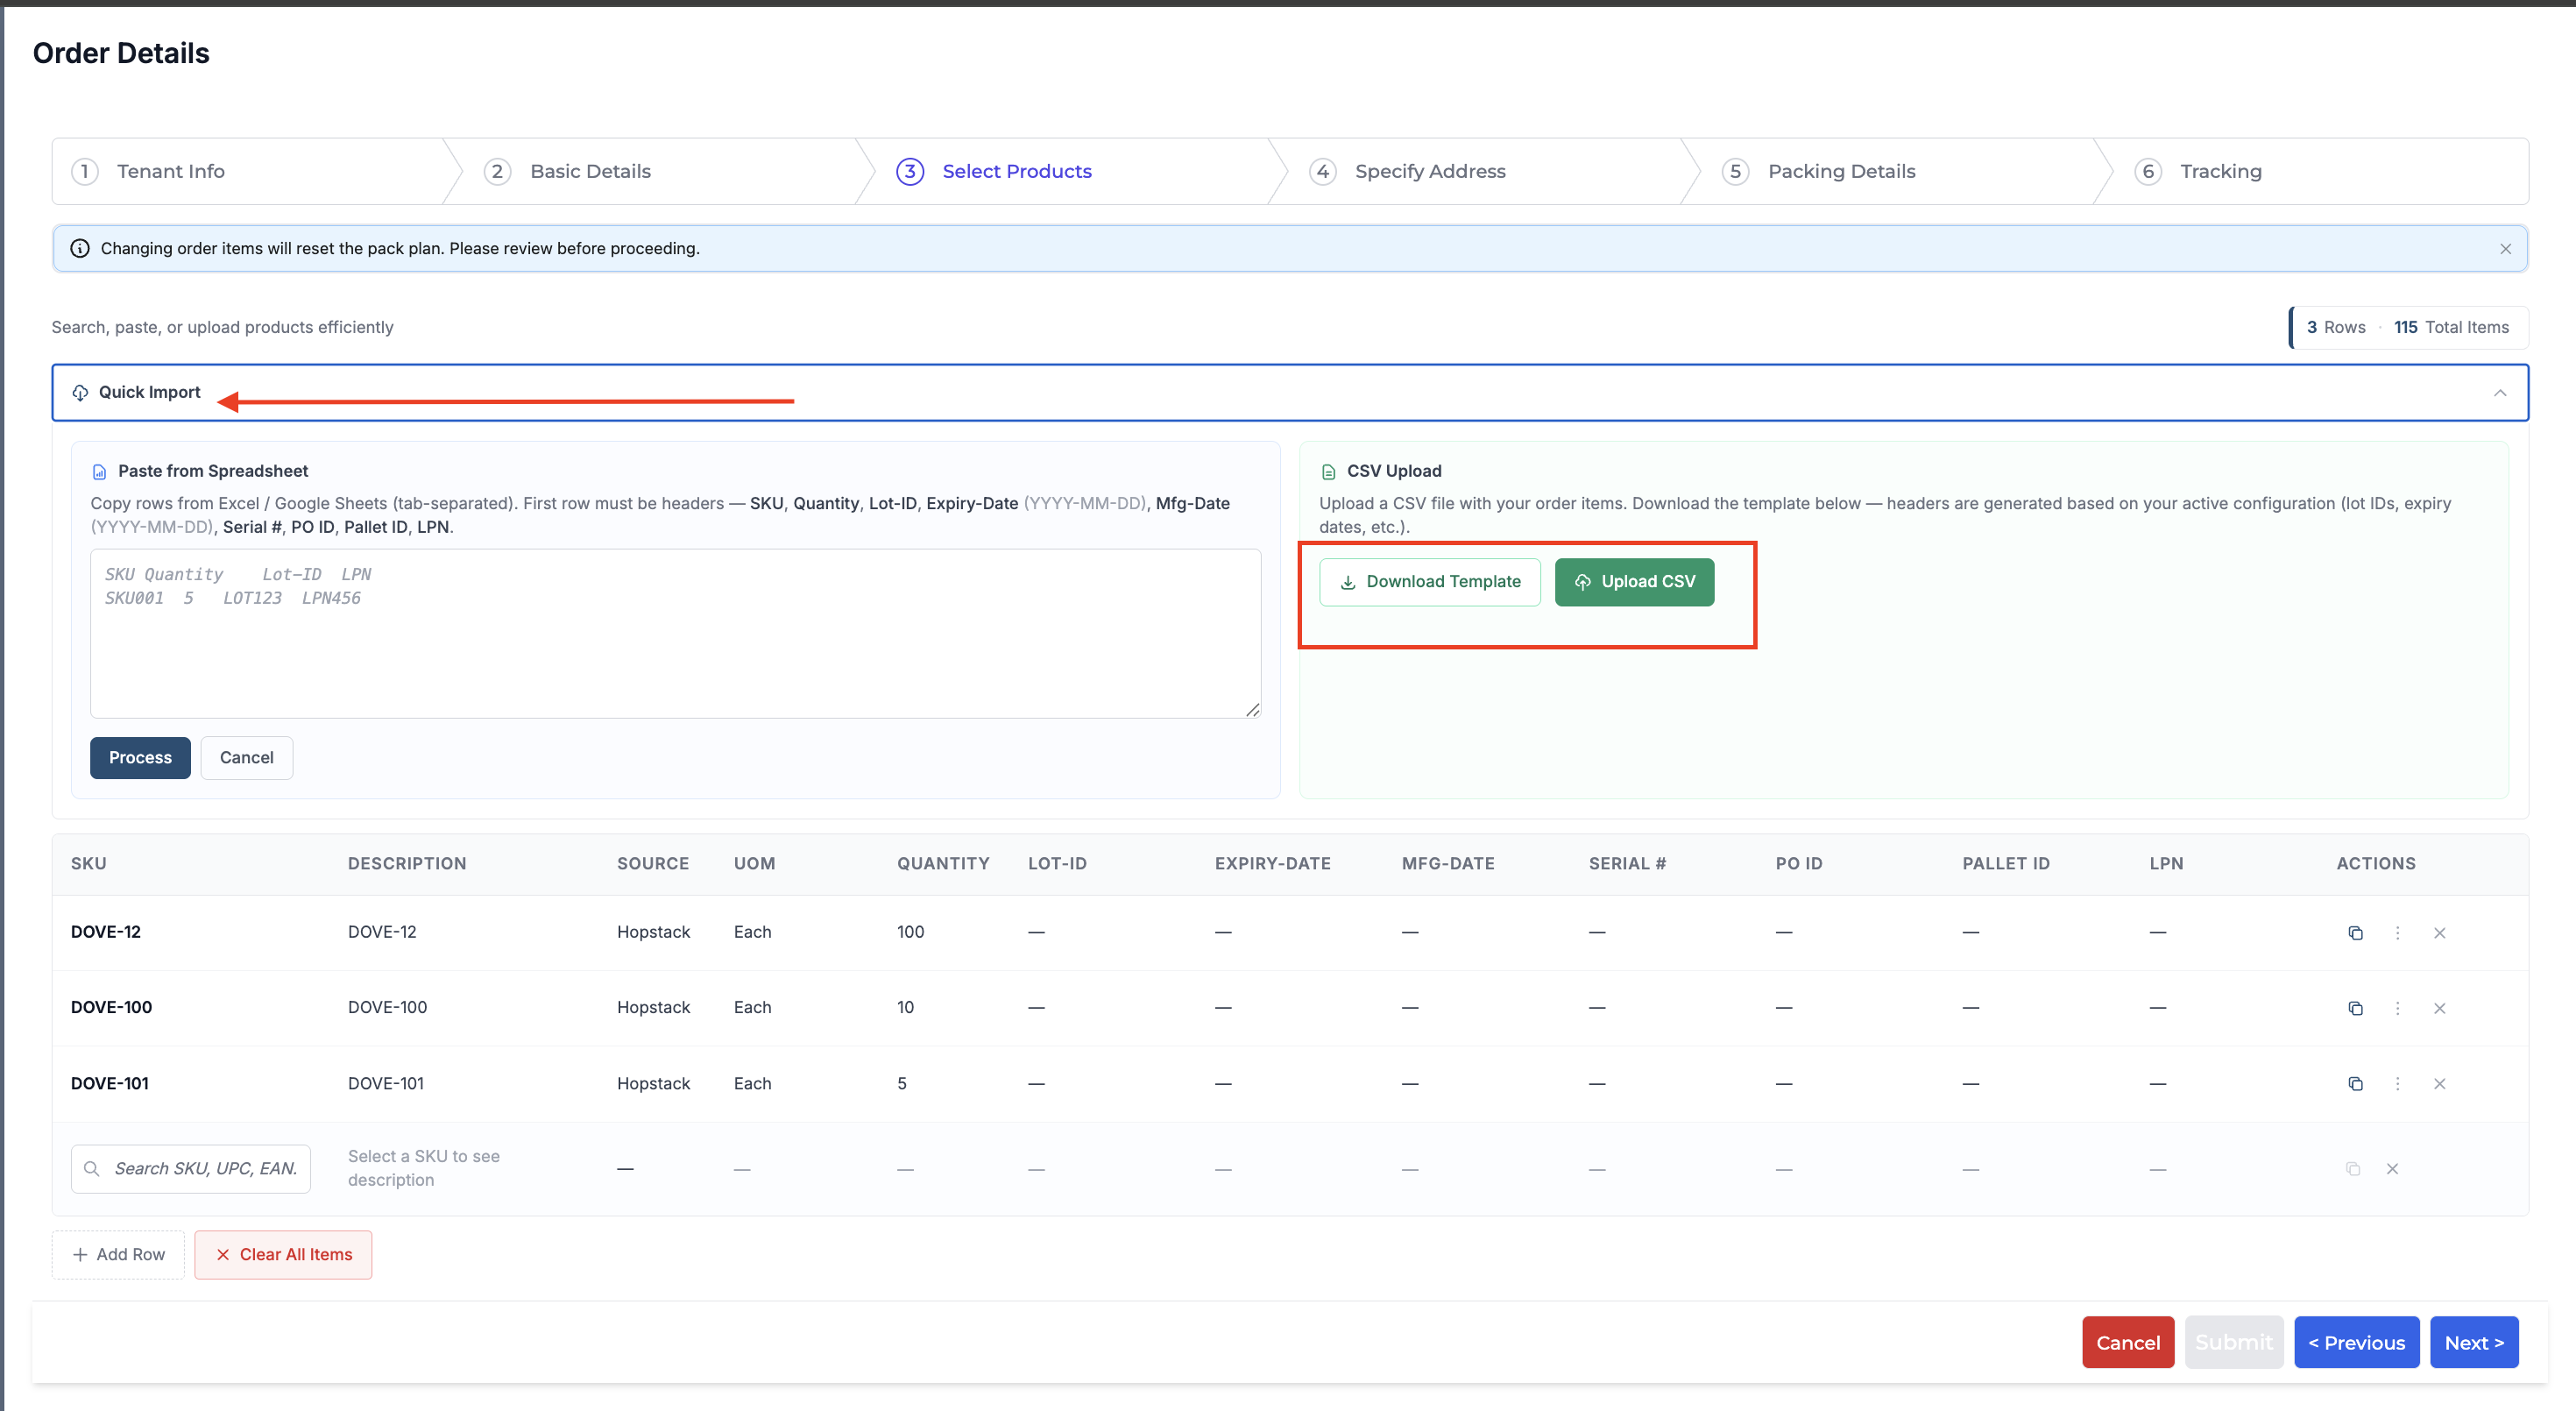Clear all items from the order
Screen dimensions: 2576x1411
[283, 1254]
